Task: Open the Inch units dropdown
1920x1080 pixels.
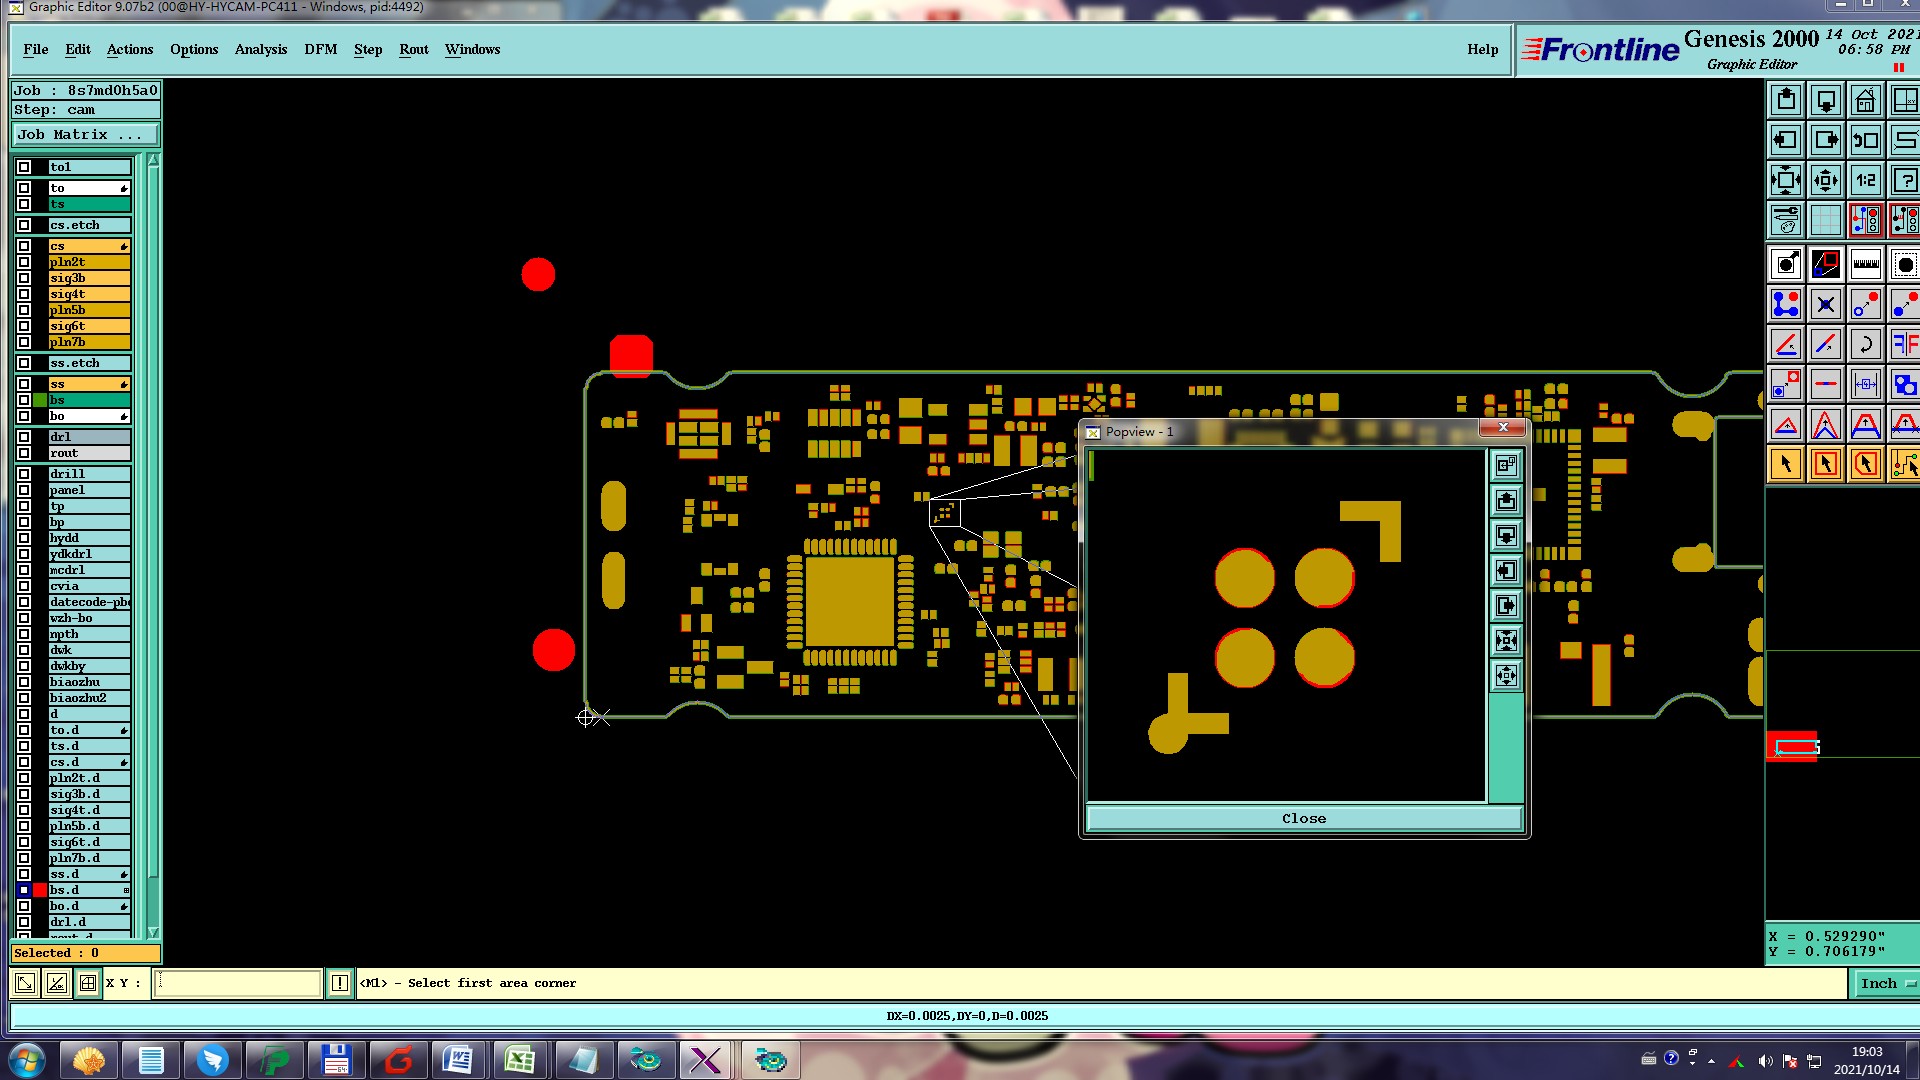Action: coord(1886,984)
